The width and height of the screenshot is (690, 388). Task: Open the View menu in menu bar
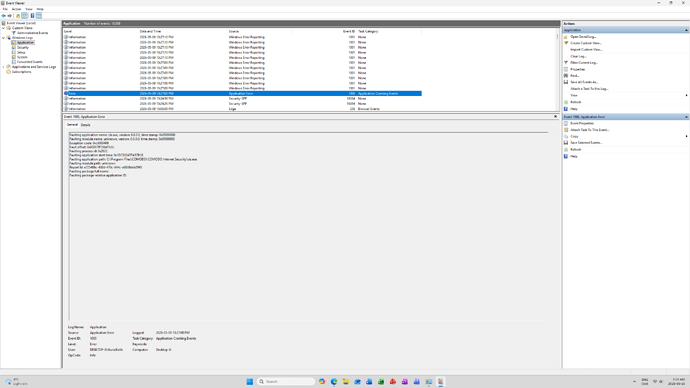click(29, 9)
